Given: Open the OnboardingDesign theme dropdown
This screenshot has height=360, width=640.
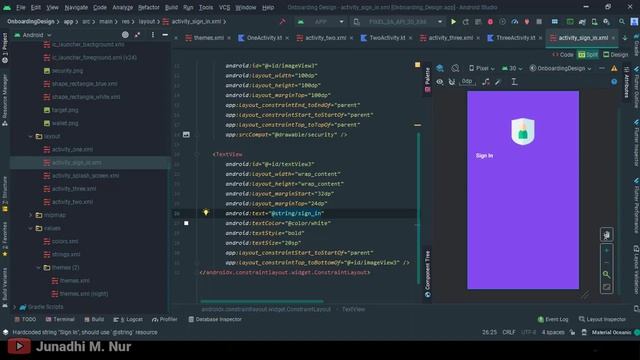Looking at the screenshot, I should 560,68.
